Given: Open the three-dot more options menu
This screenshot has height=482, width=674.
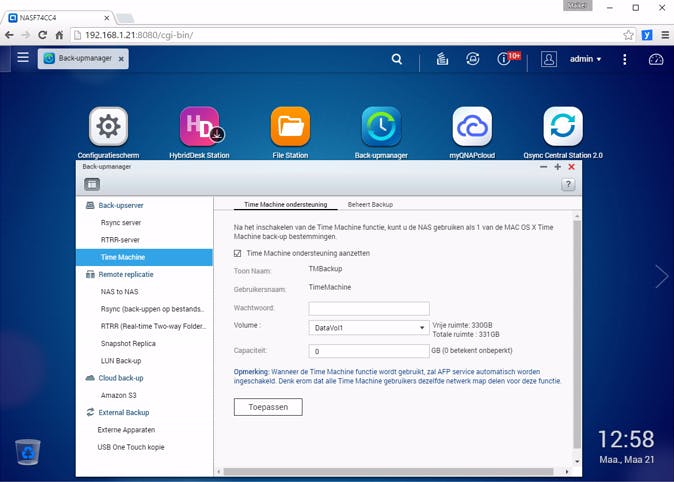Looking at the screenshot, I should [625, 59].
